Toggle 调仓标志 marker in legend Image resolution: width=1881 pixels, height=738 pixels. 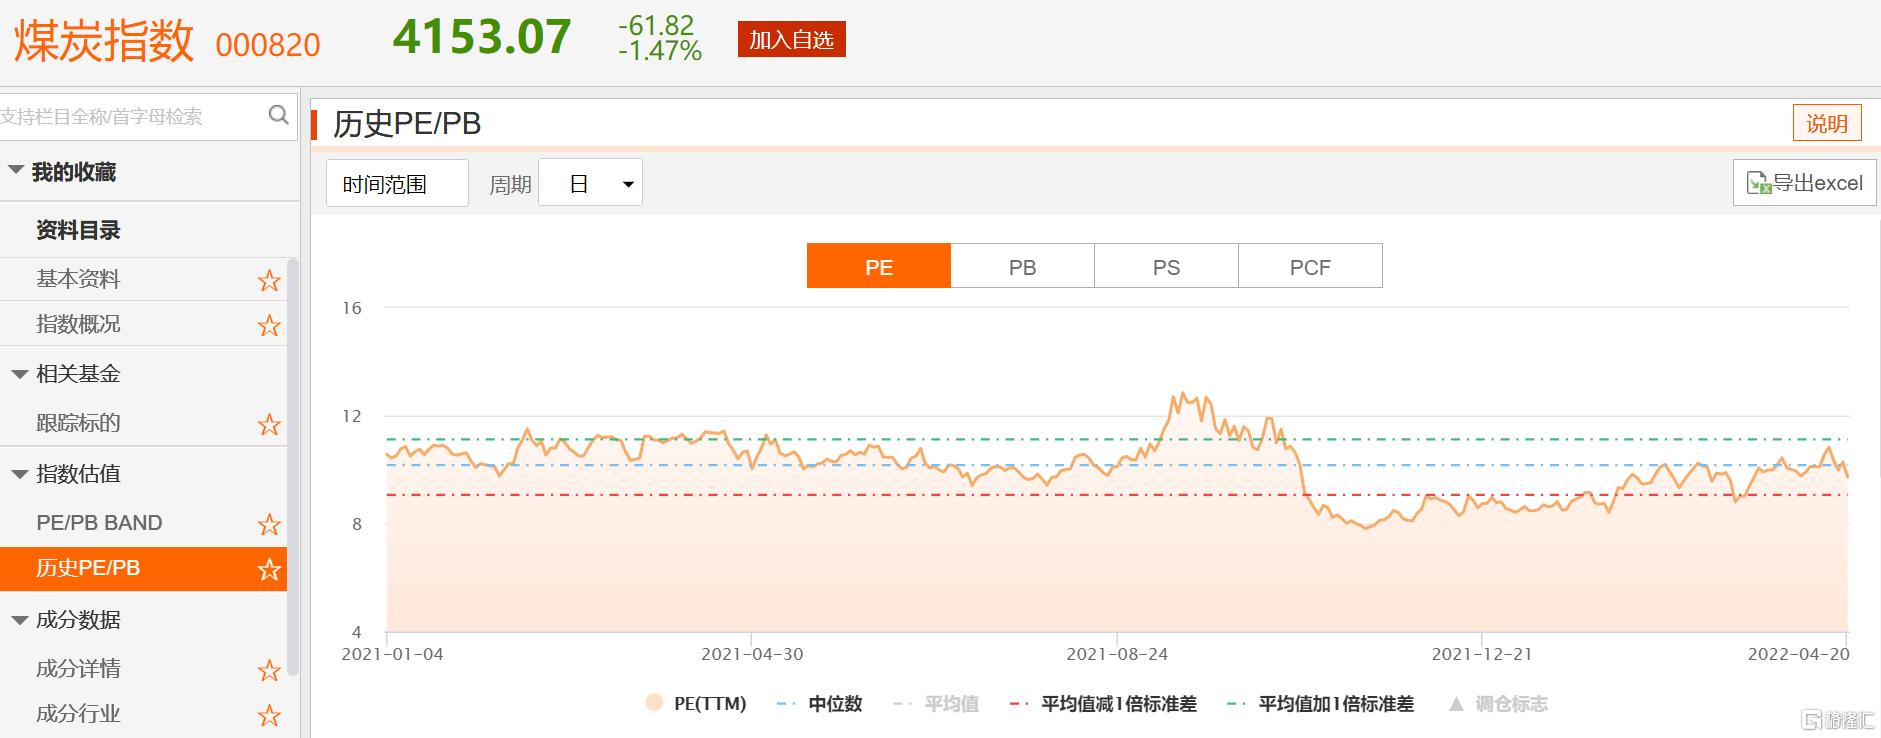point(1498,703)
